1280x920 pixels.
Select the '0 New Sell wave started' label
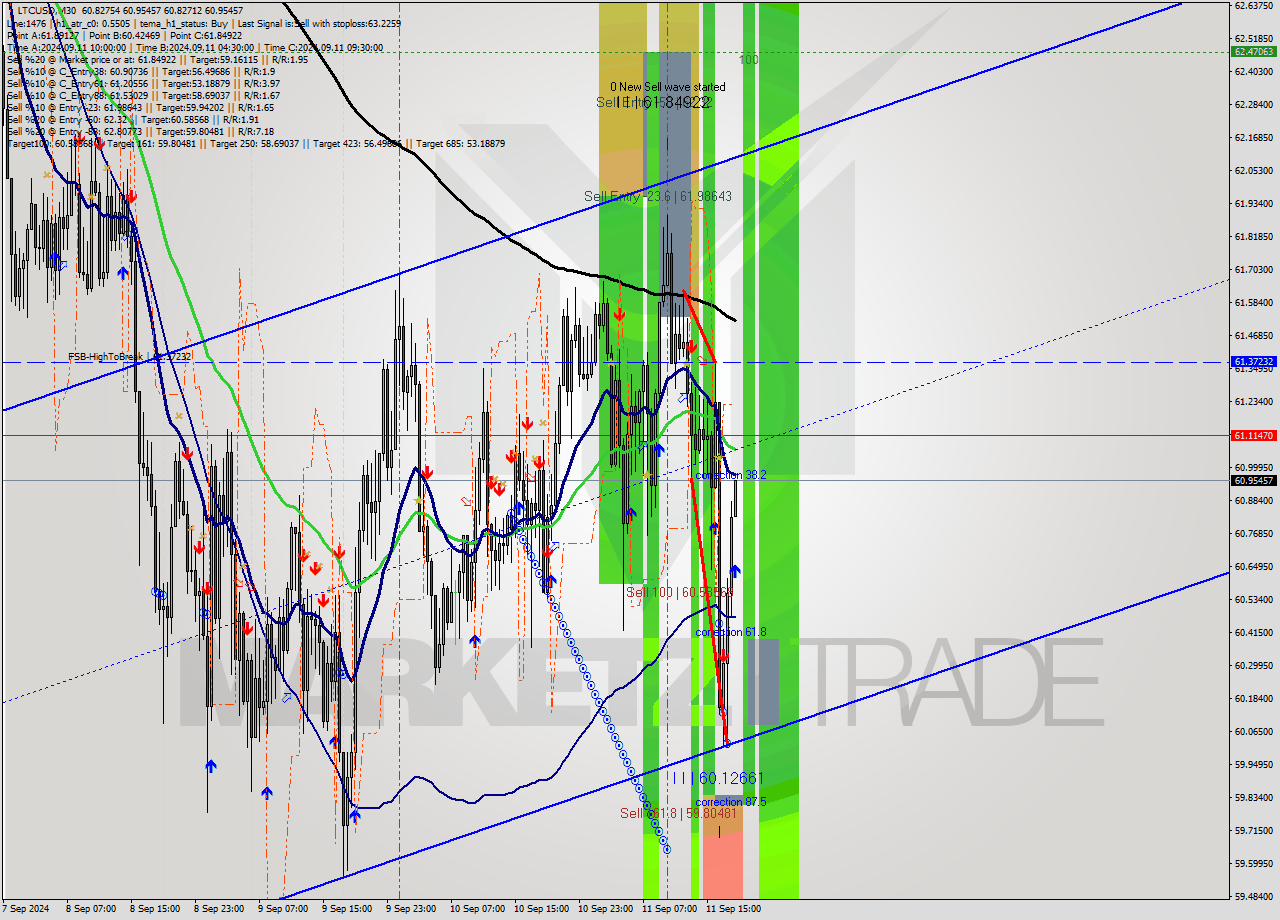(668, 87)
